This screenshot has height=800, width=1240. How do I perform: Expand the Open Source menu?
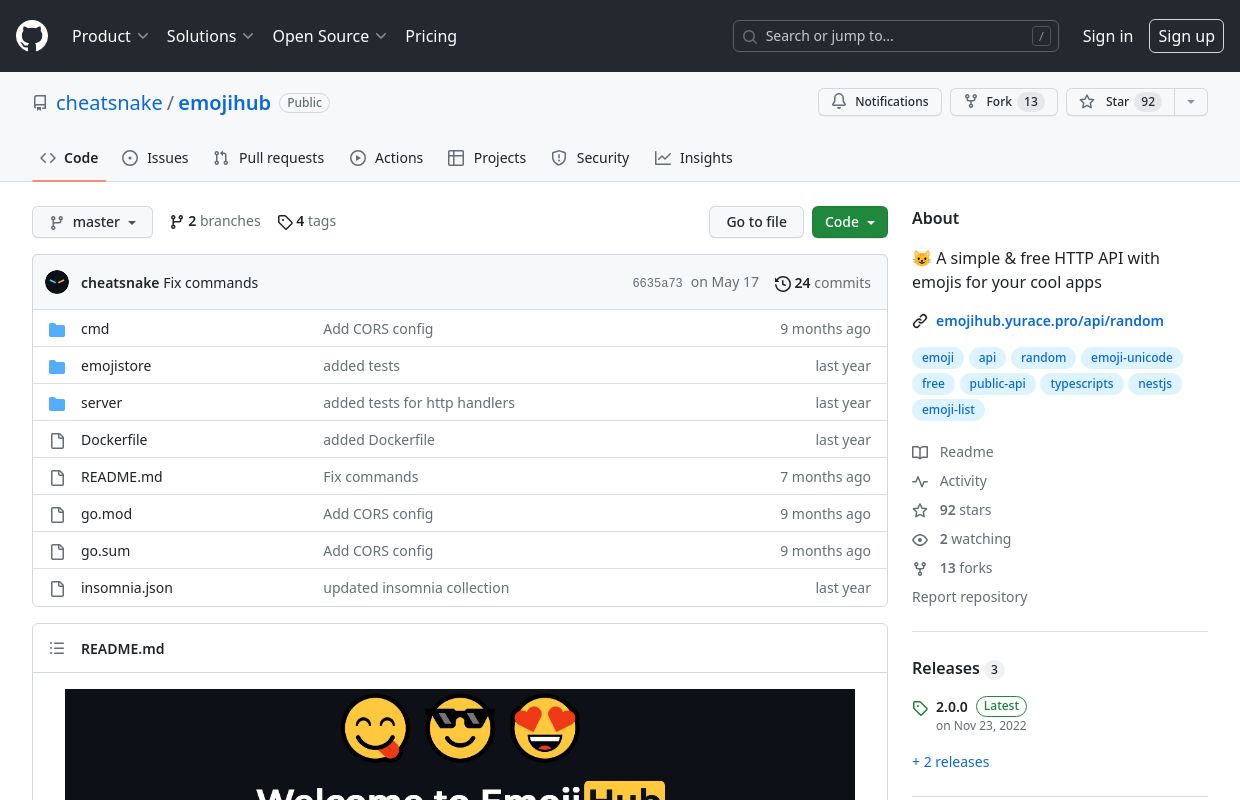329,36
